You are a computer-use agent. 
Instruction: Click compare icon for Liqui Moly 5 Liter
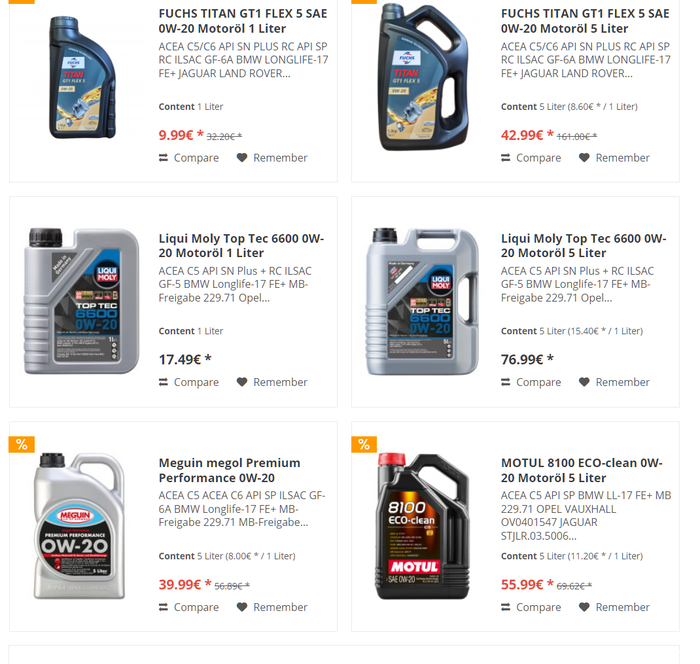(x=505, y=382)
